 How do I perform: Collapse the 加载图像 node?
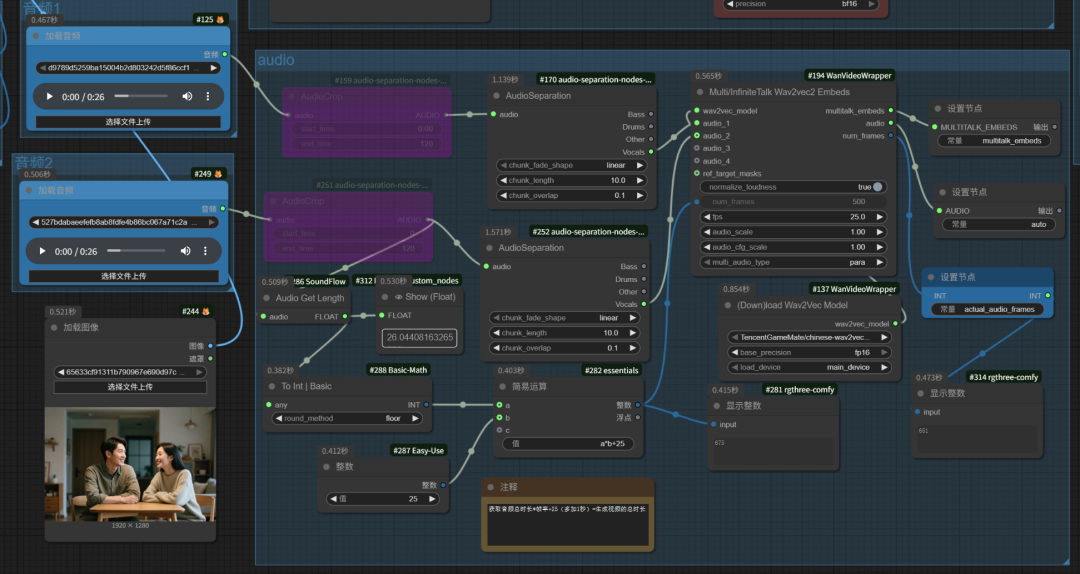coord(54,328)
